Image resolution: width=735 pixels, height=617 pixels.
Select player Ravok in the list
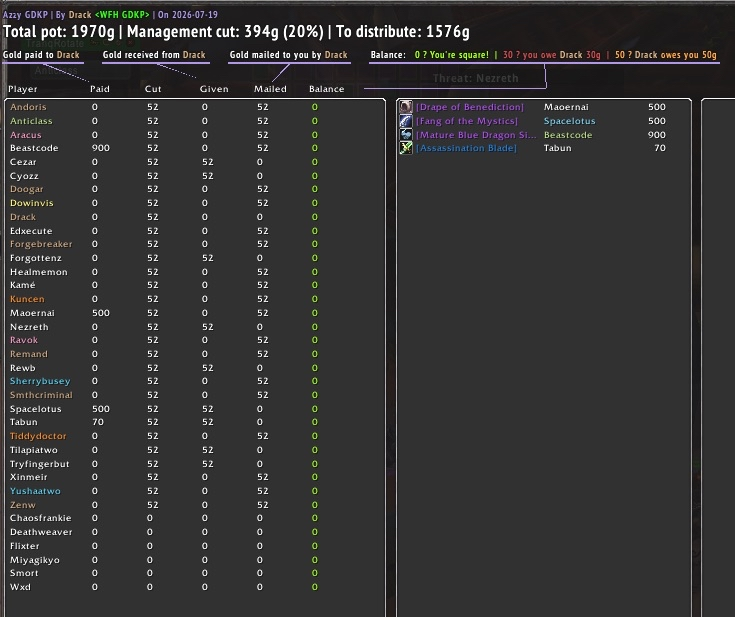coord(24,340)
